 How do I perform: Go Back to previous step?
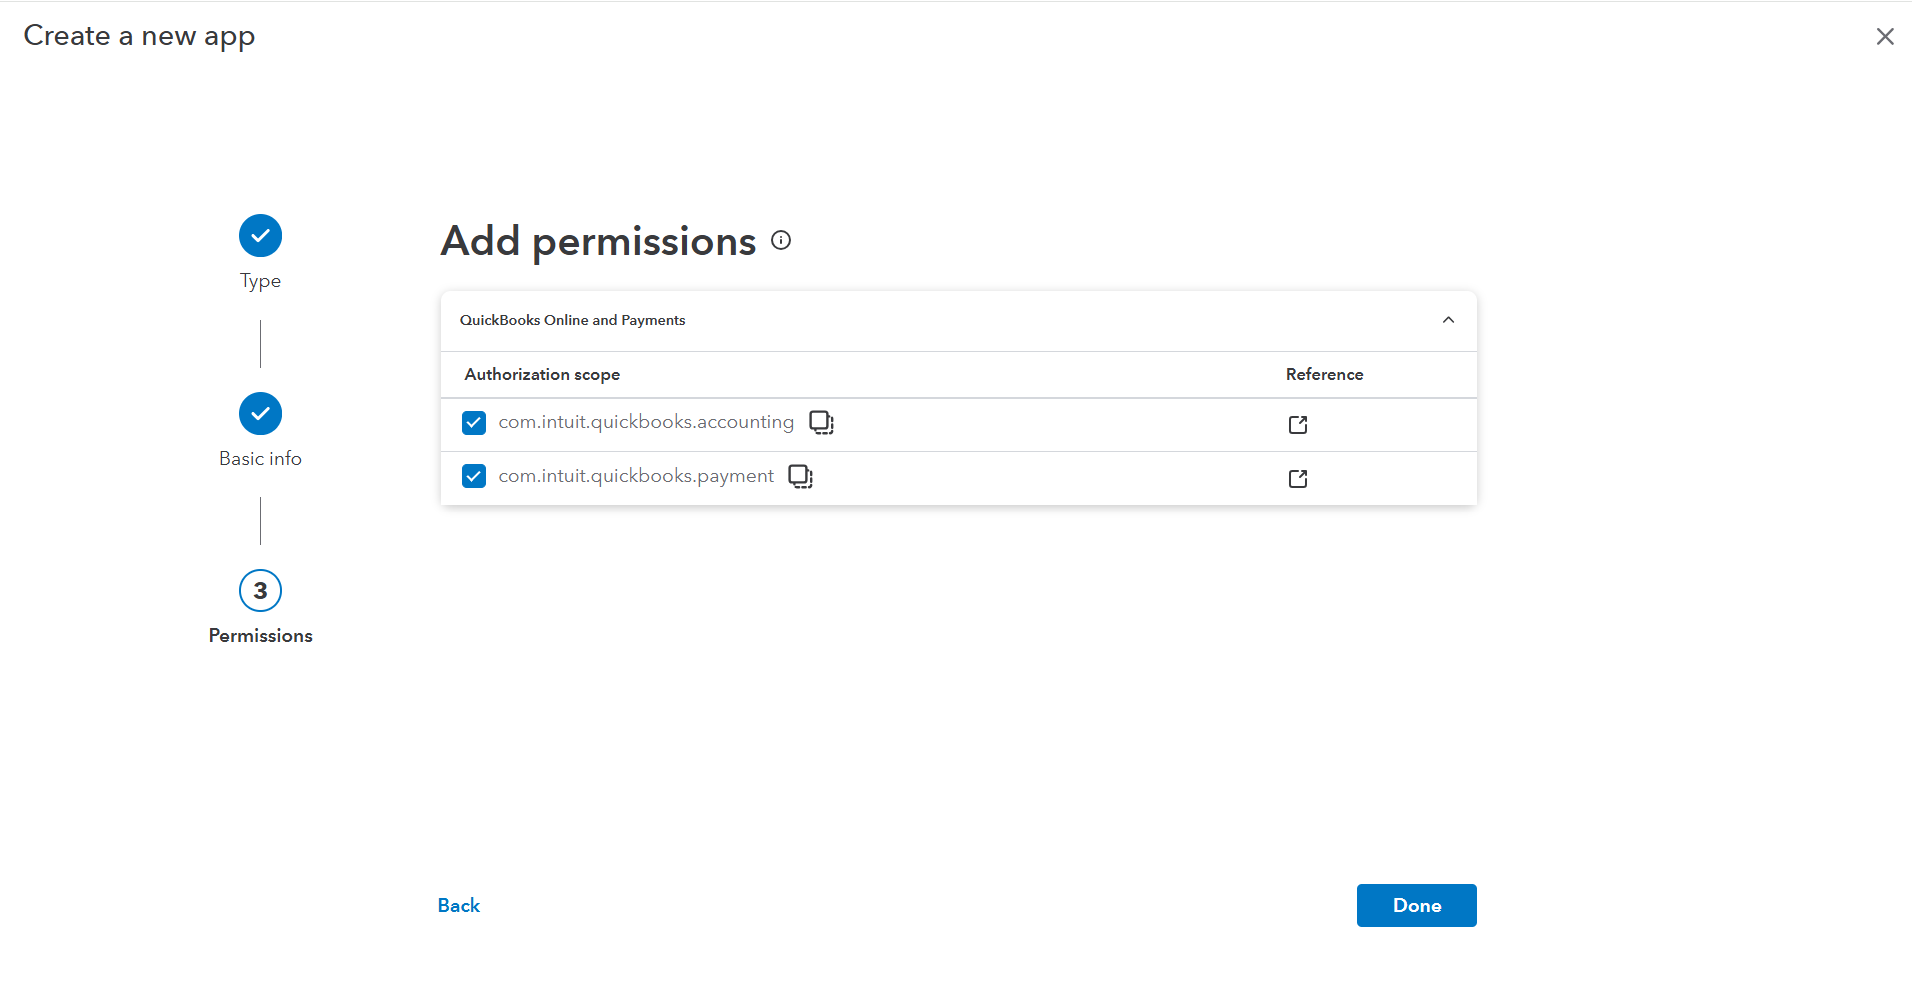459,905
